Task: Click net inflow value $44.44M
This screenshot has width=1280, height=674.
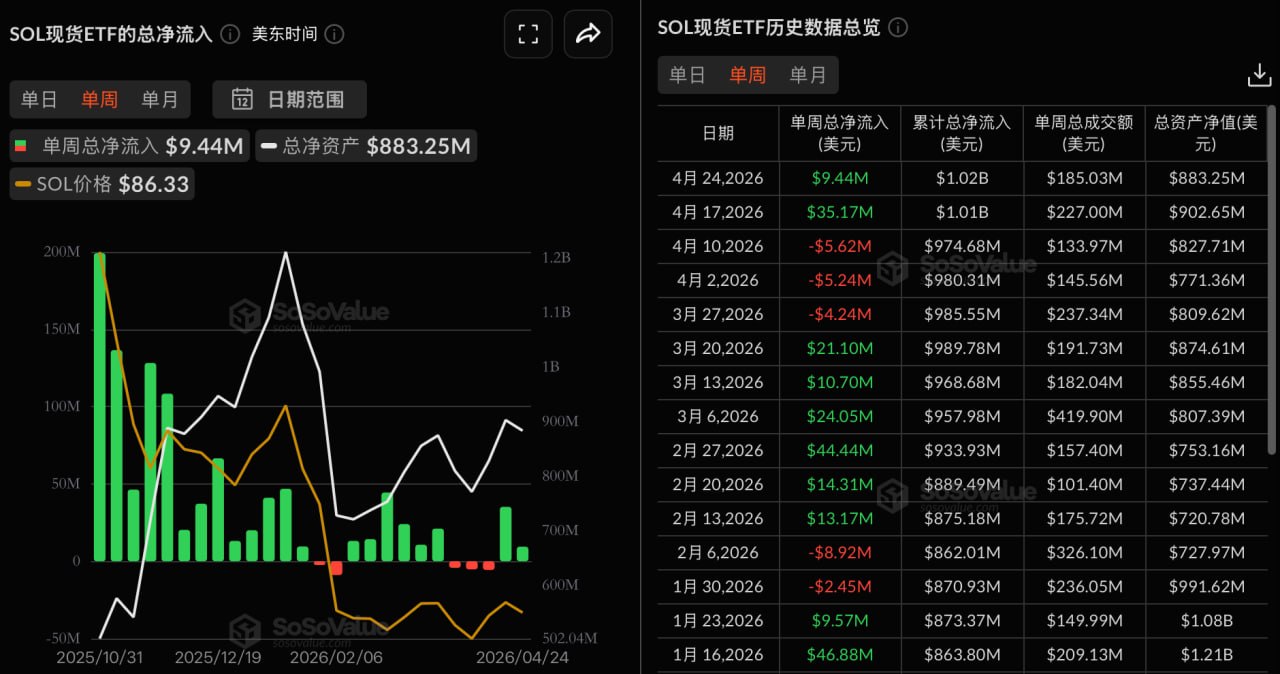Action: coord(840,450)
